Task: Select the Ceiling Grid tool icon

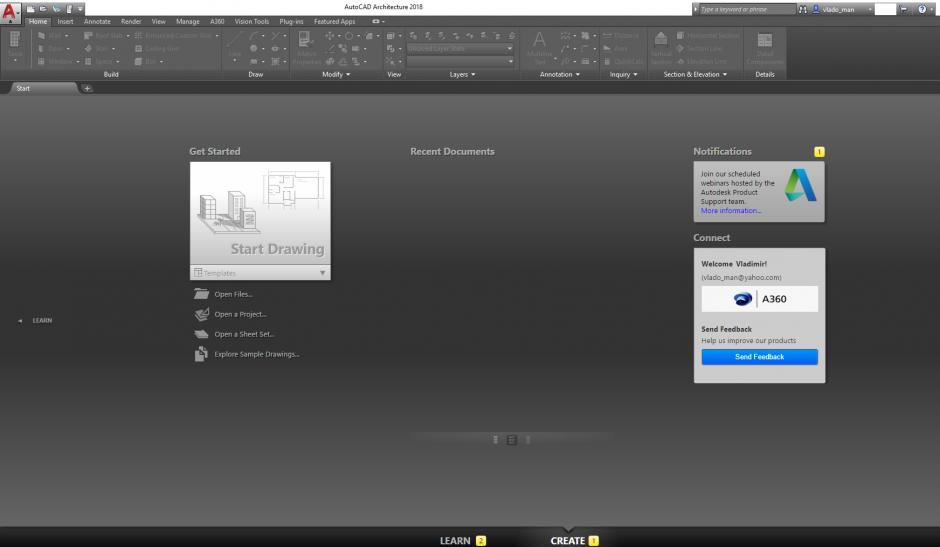Action: 138,49
